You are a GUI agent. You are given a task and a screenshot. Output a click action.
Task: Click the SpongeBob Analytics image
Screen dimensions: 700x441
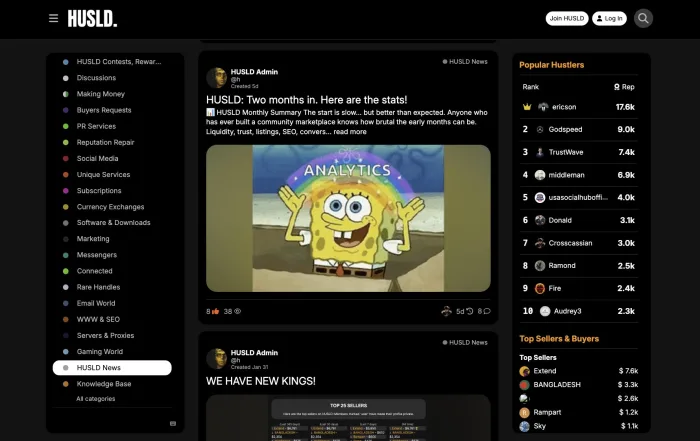(x=348, y=218)
